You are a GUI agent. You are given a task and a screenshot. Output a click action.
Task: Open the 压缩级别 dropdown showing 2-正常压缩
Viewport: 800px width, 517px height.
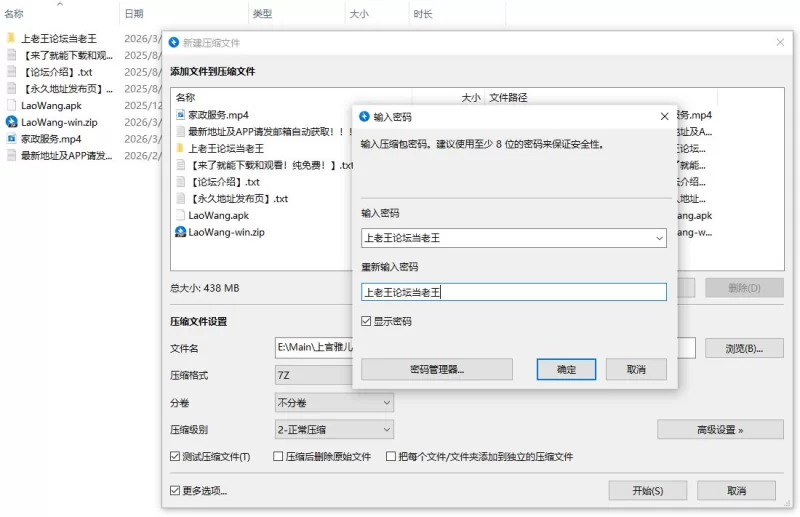click(x=334, y=430)
